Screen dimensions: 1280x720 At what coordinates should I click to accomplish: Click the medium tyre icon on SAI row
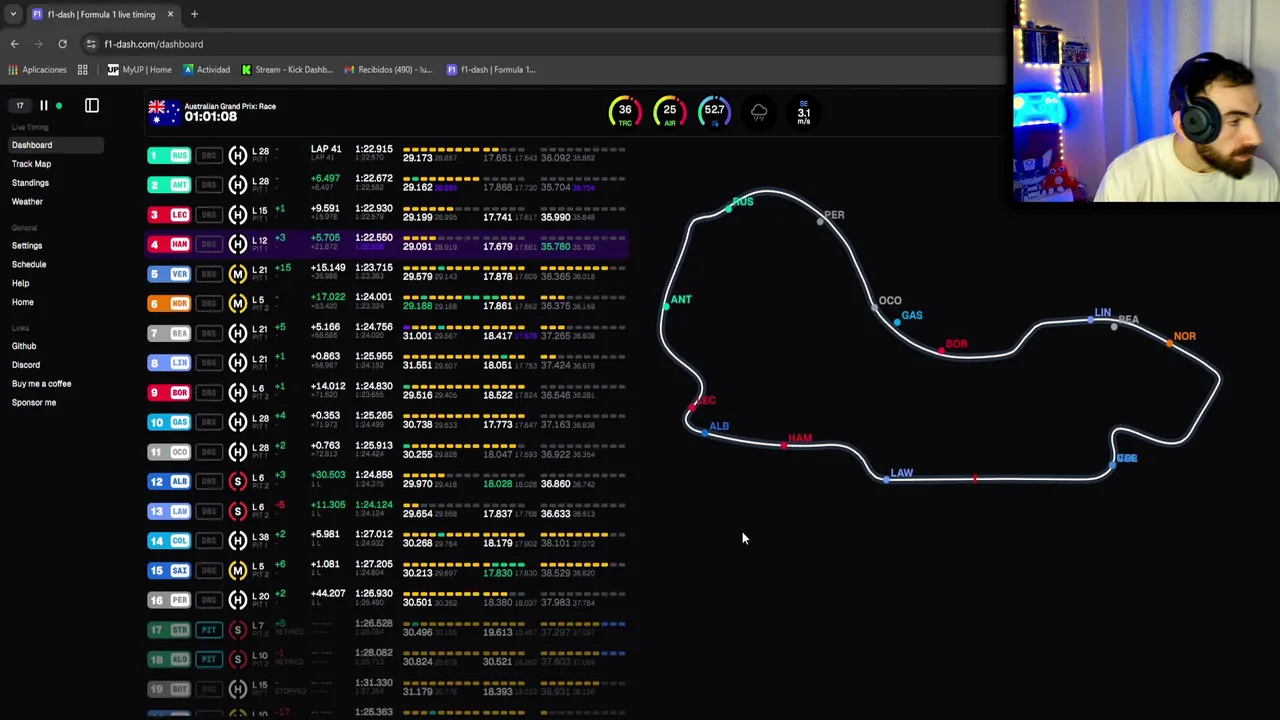237,570
